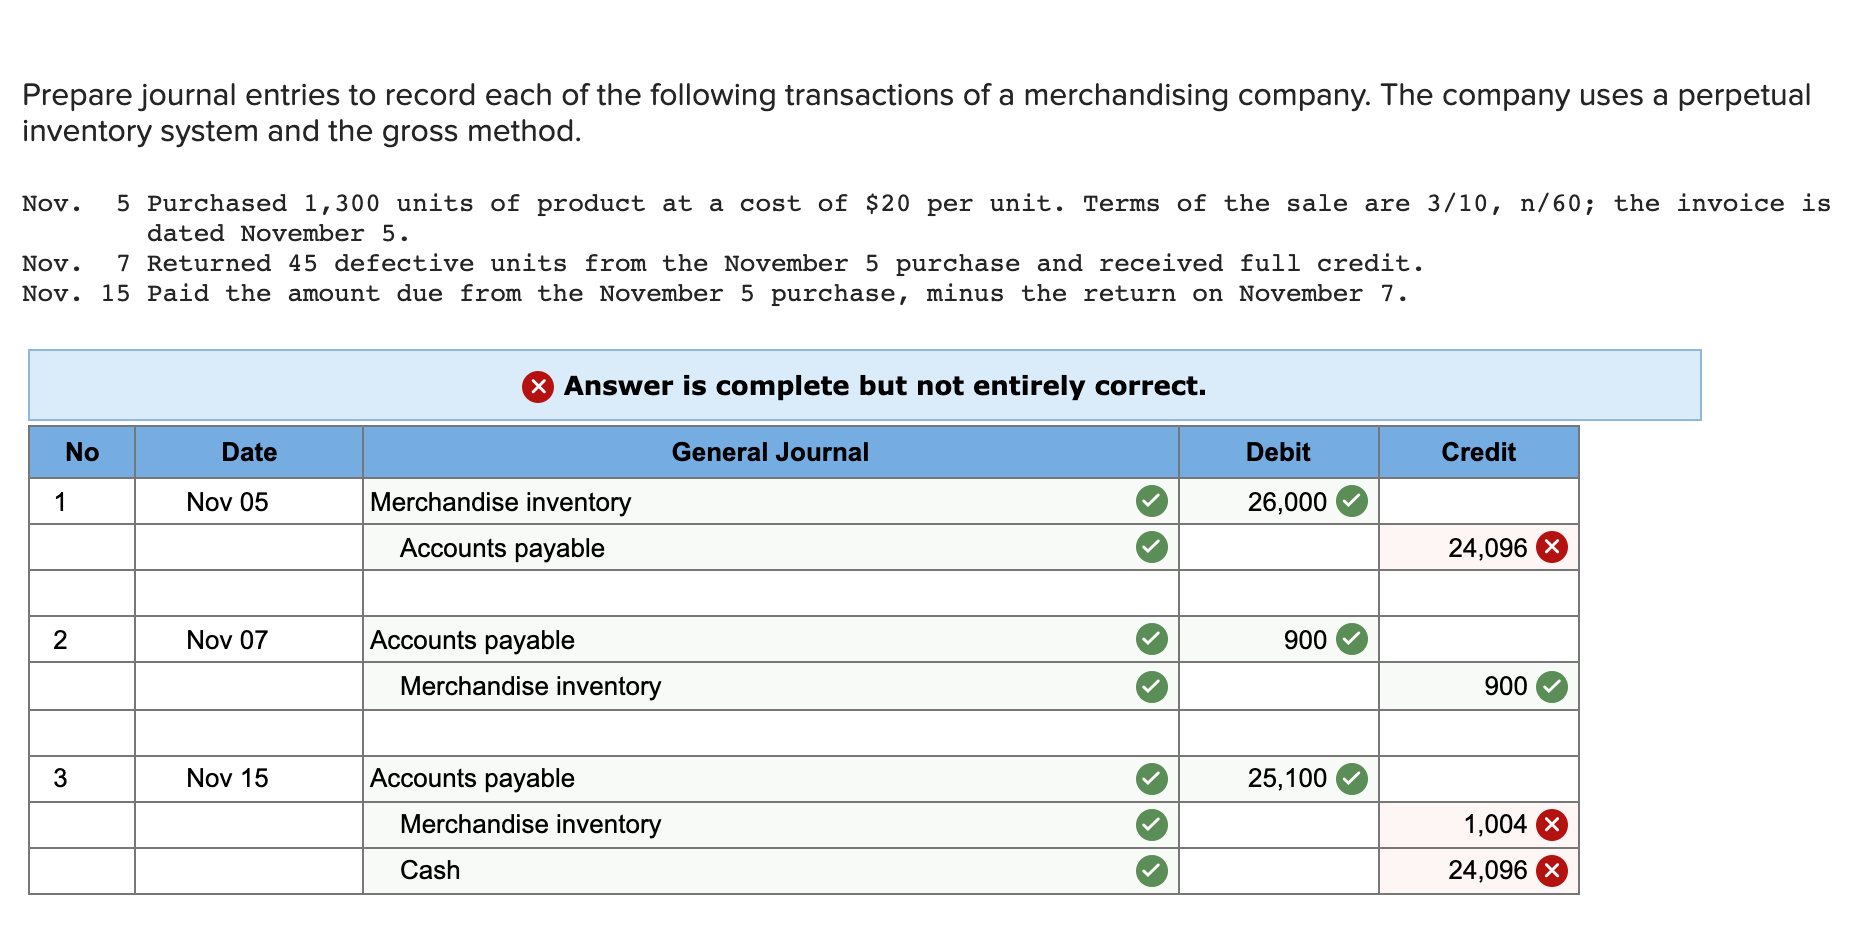Screen dimensions: 1864x935
Task: Click red X icon next to Cash 24,096 credit
Action: click(x=1552, y=871)
